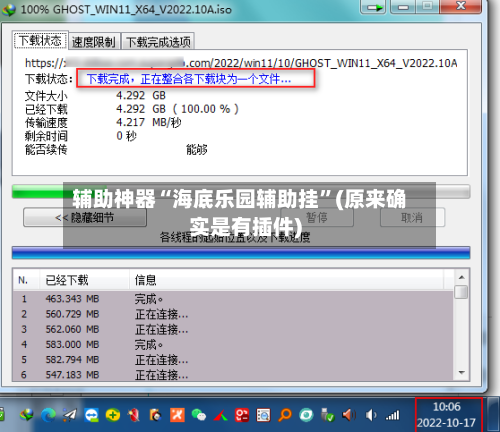Open the WeChat tray icon
The width and height of the screenshot is (500, 432).
point(199,415)
